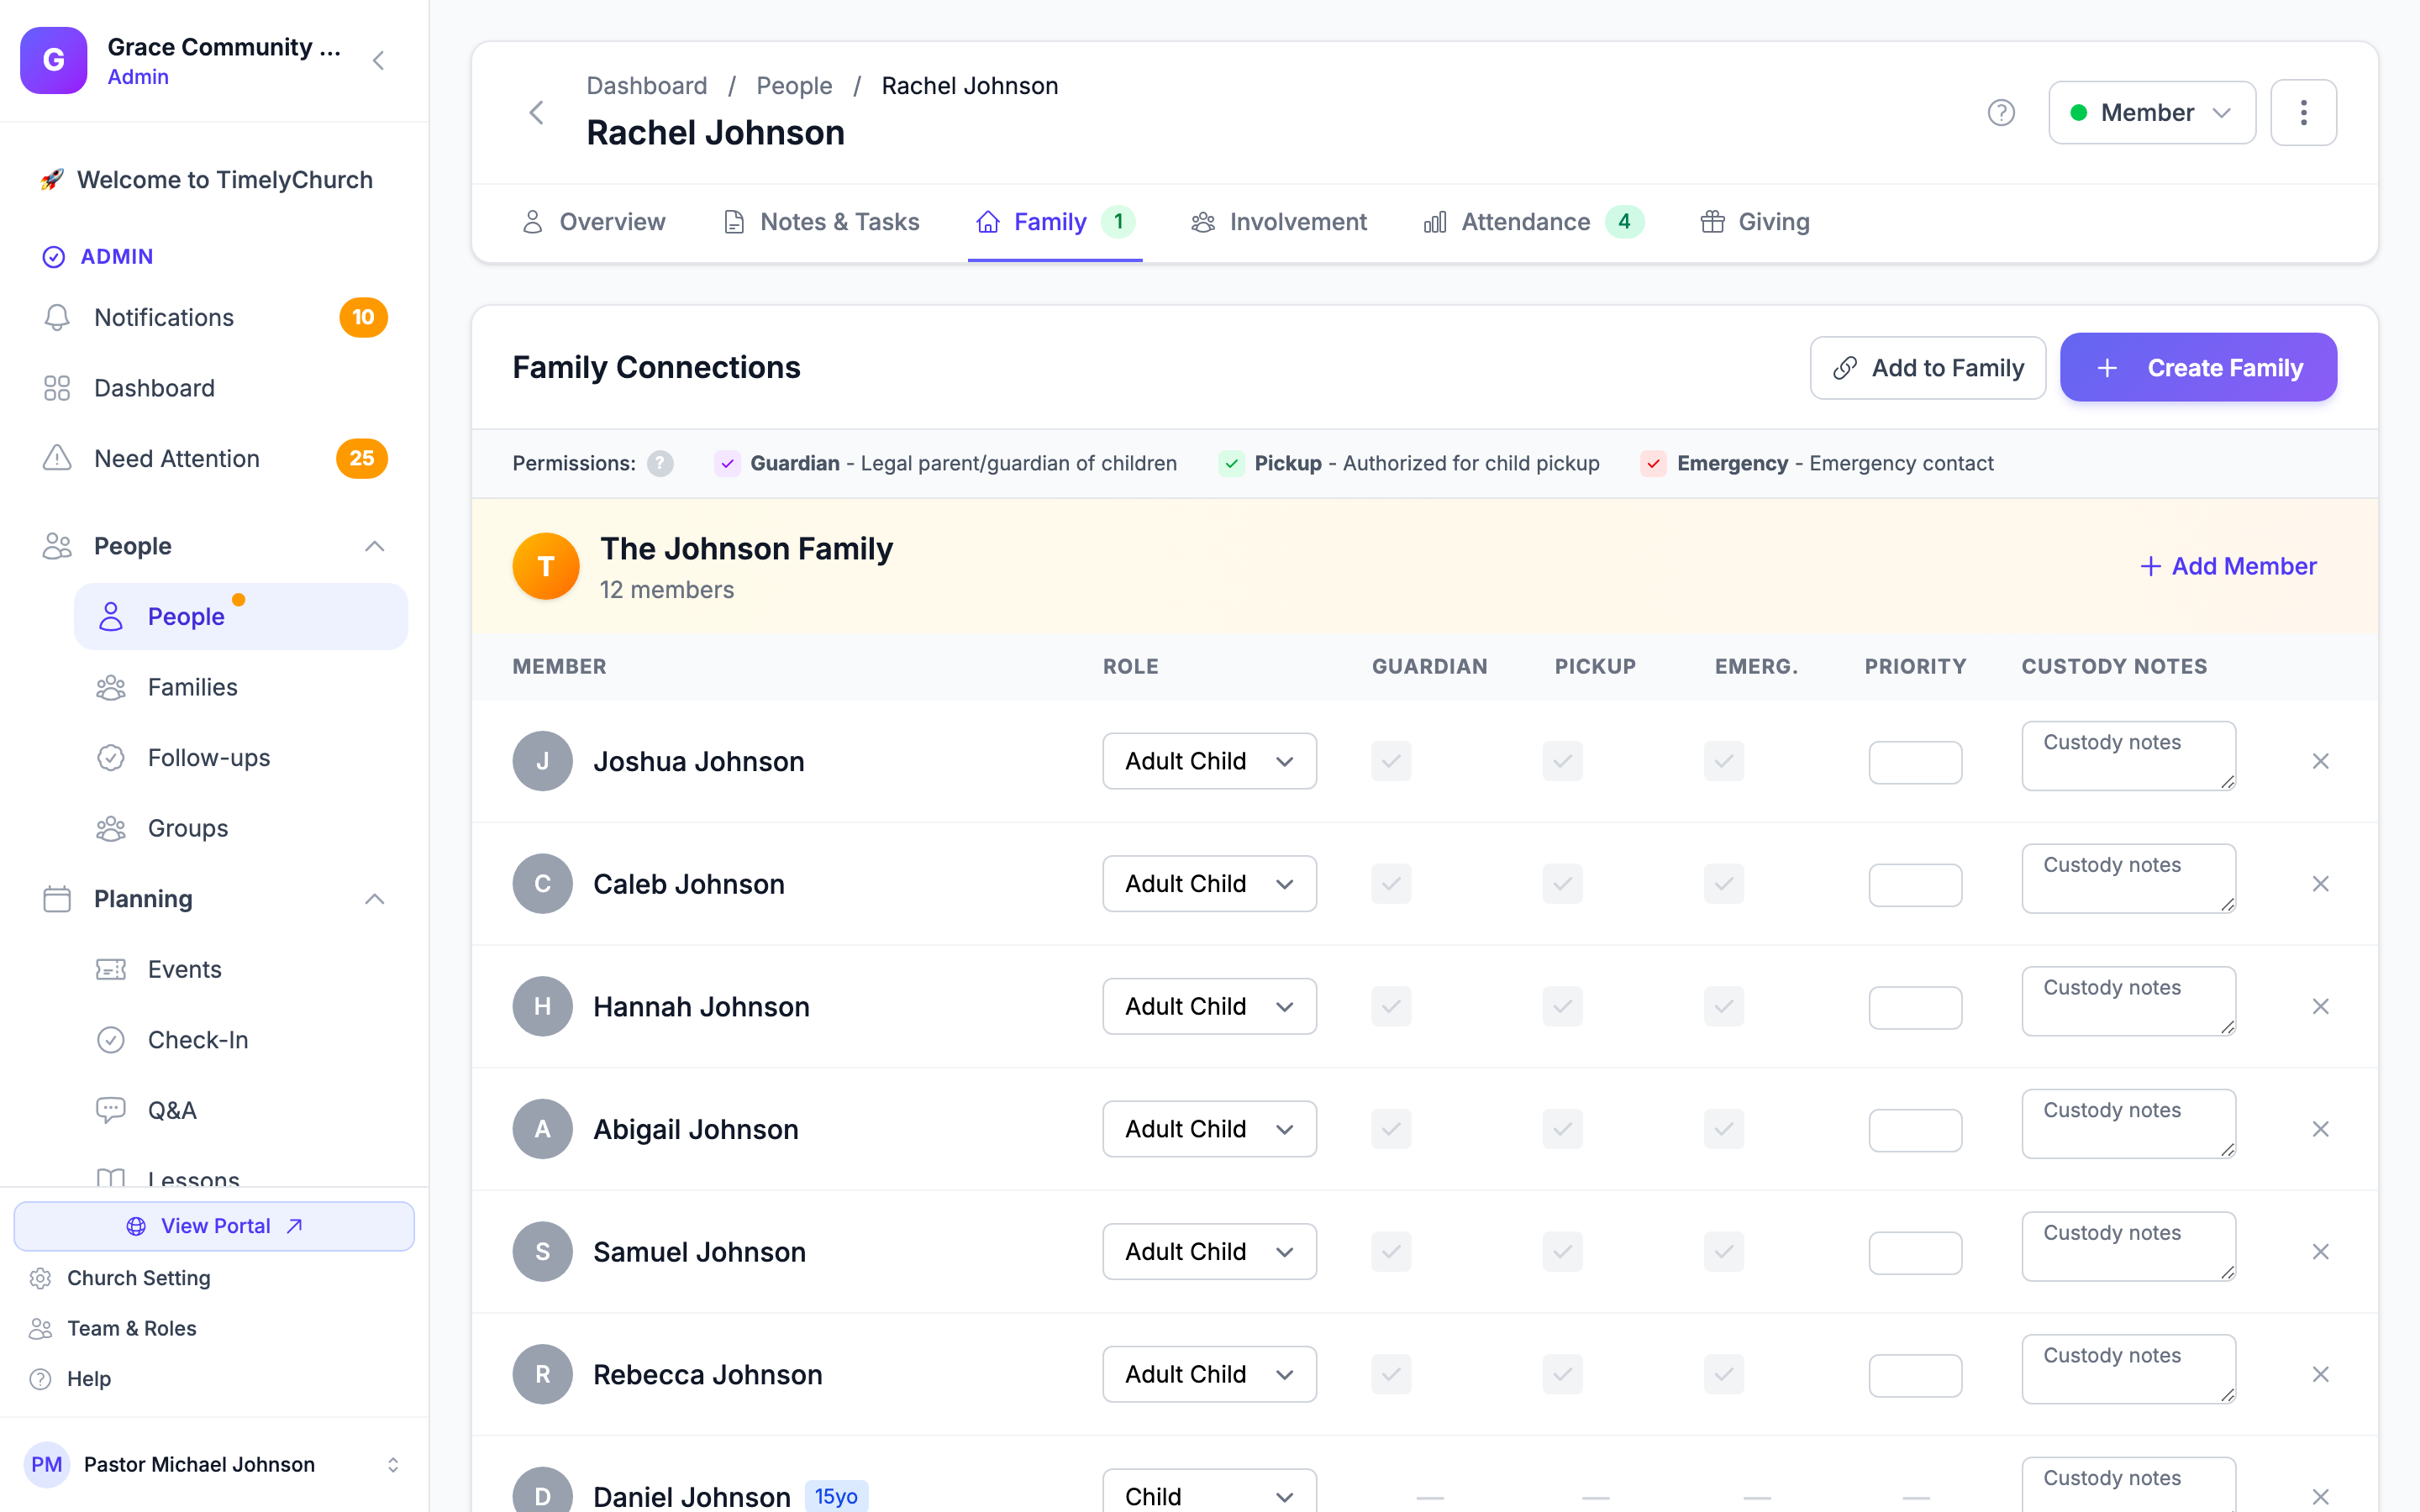Image resolution: width=2420 pixels, height=1512 pixels.
Task: Click Joshua Johnson's avatar
Action: click(x=543, y=762)
